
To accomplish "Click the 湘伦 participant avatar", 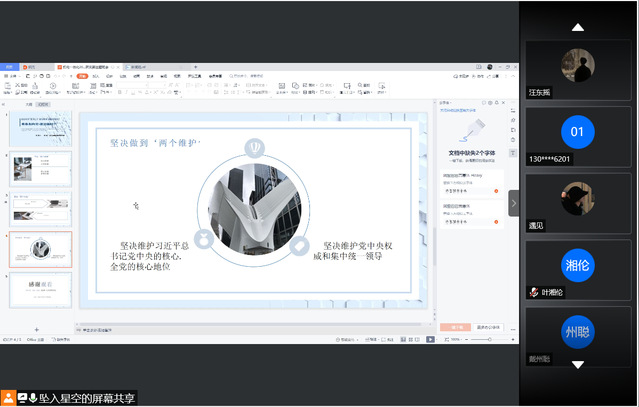I will (576, 265).
